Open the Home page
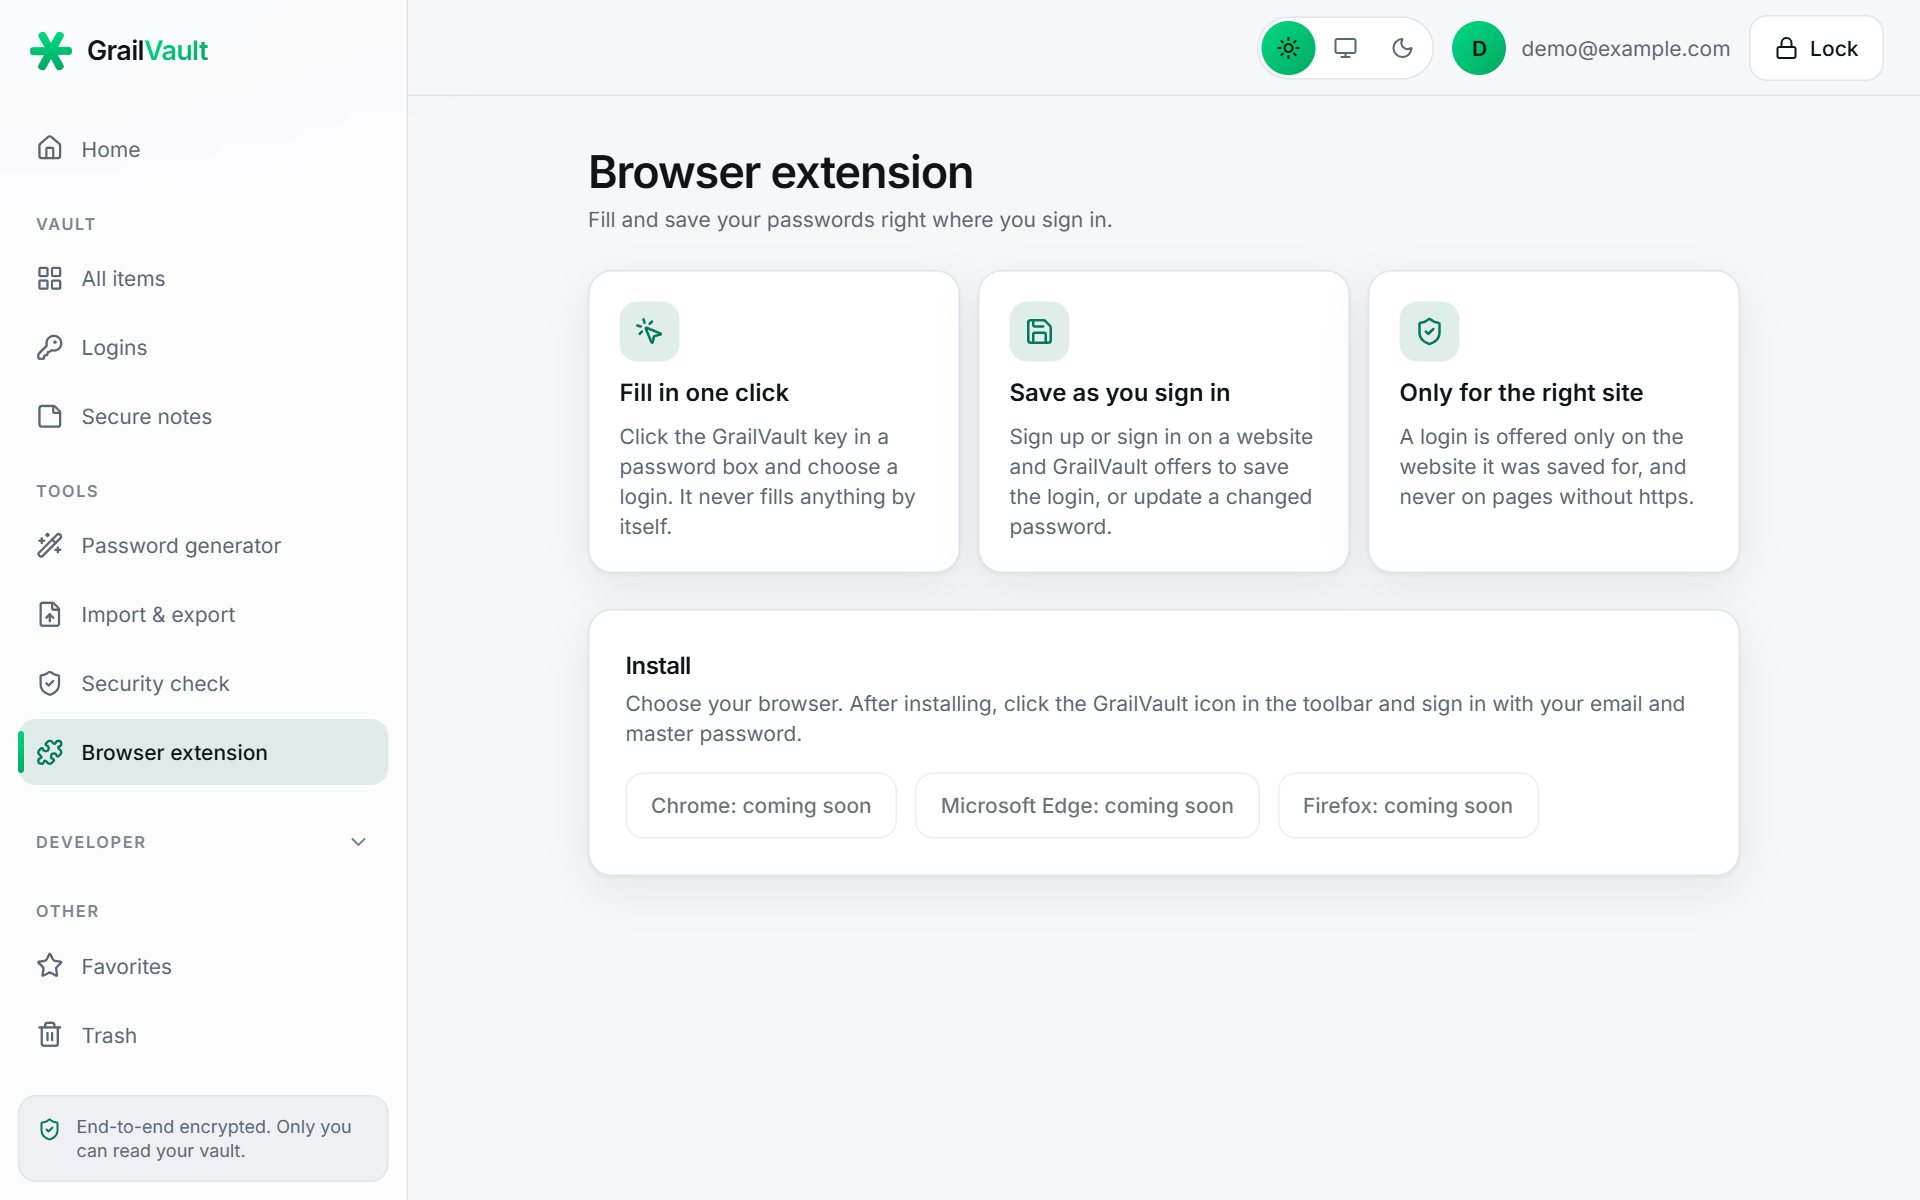This screenshot has height=1200, width=1920. tap(203, 149)
